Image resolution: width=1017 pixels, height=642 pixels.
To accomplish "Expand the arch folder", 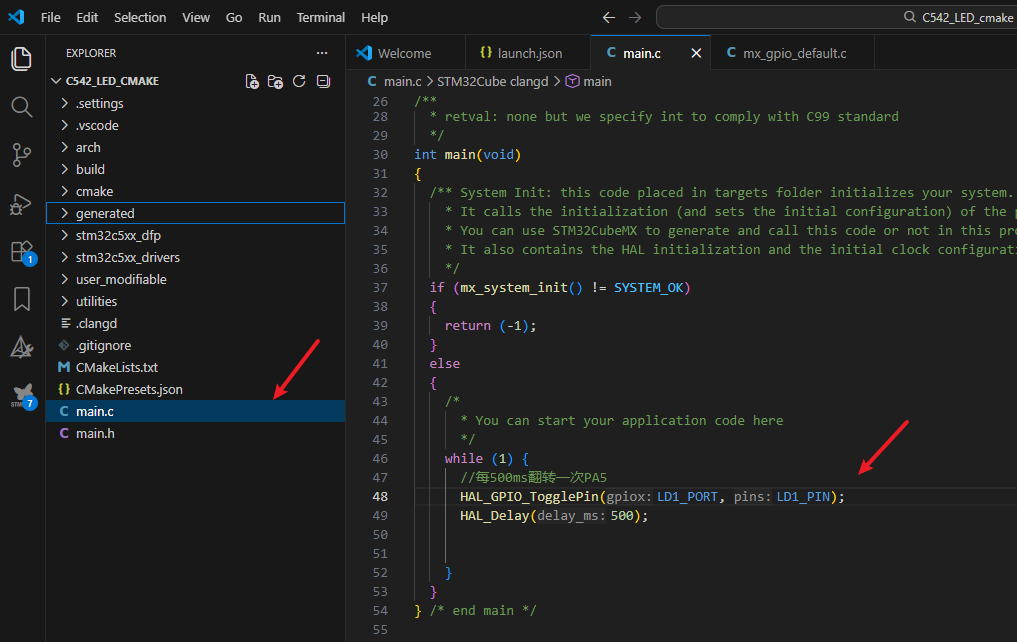I will (x=195, y=147).
